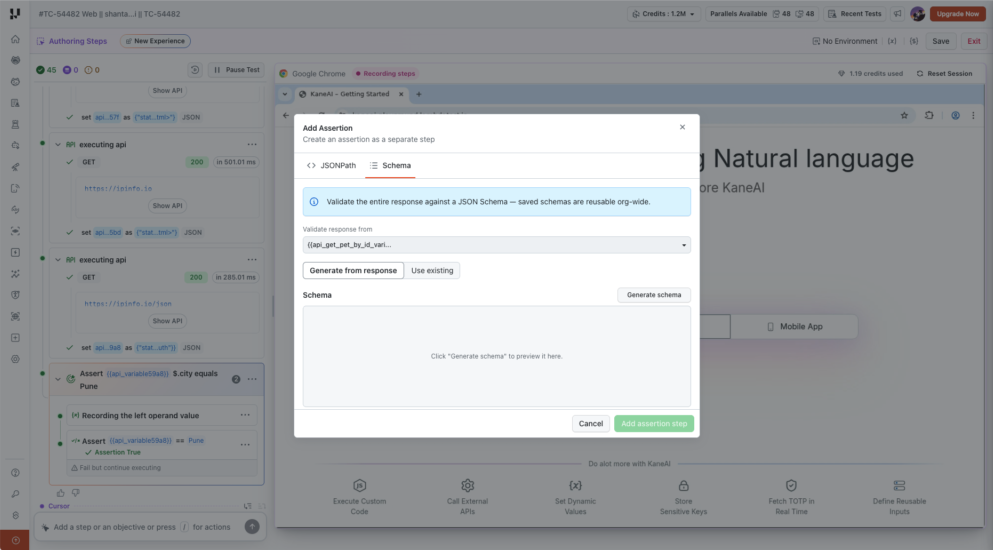
Task: Open the browser three-dot menu
Action: click(973, 115)
